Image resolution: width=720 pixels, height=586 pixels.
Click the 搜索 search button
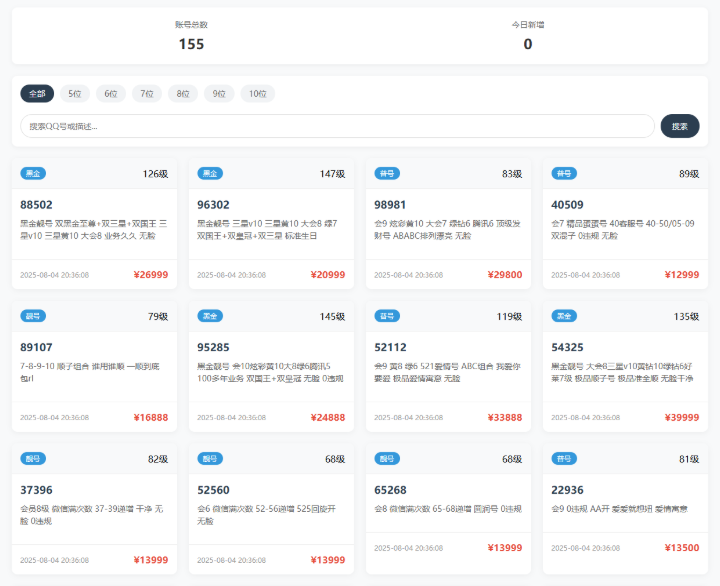680,126
